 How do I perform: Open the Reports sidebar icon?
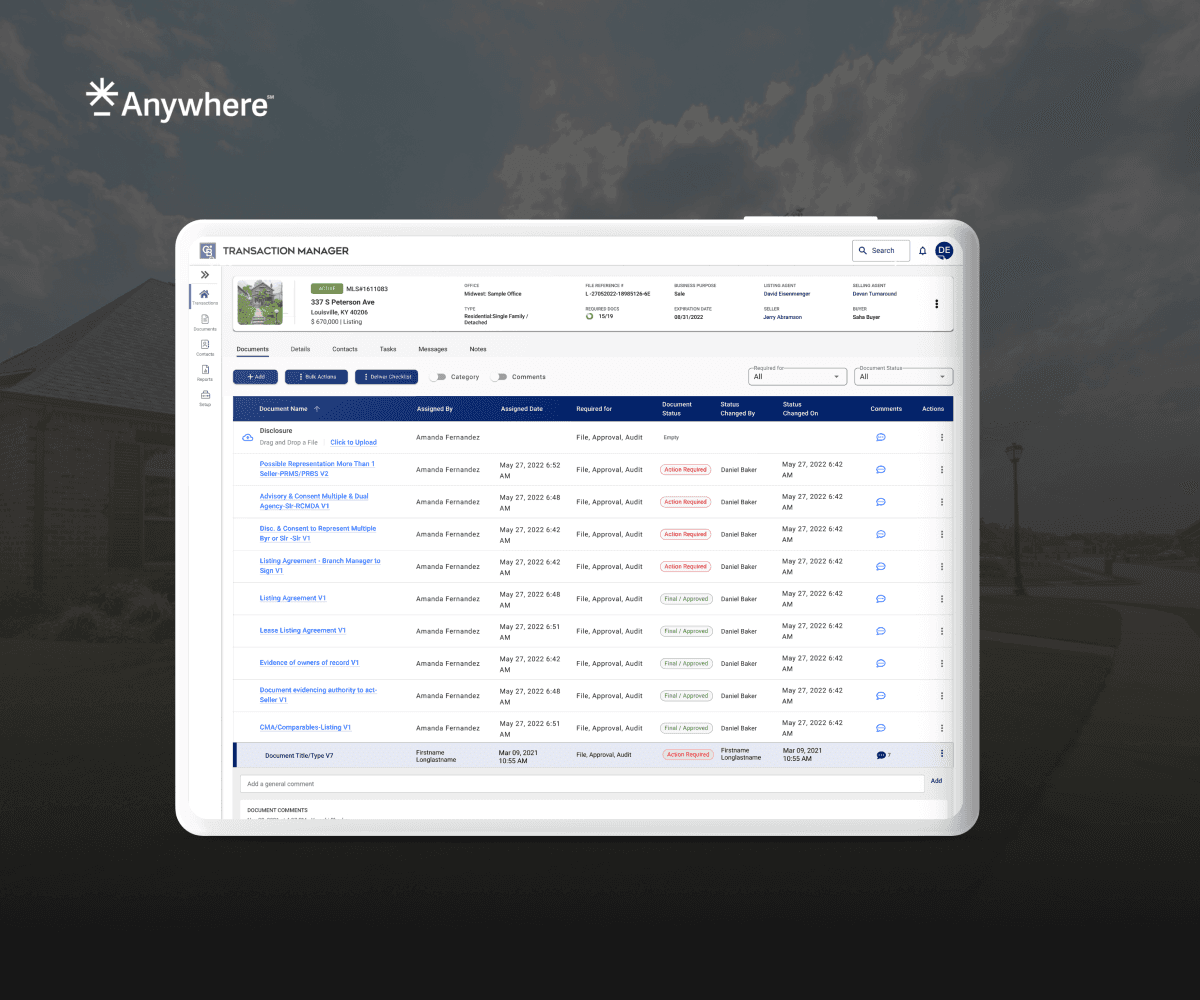(205, 372)
